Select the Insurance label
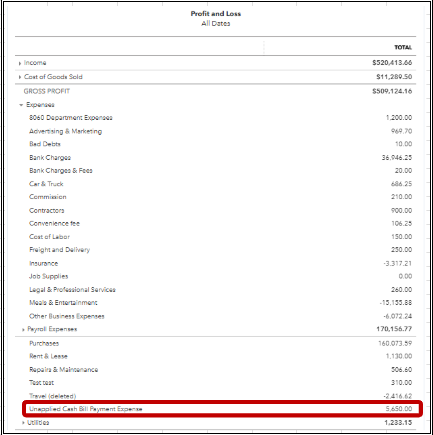 (43, 263)
